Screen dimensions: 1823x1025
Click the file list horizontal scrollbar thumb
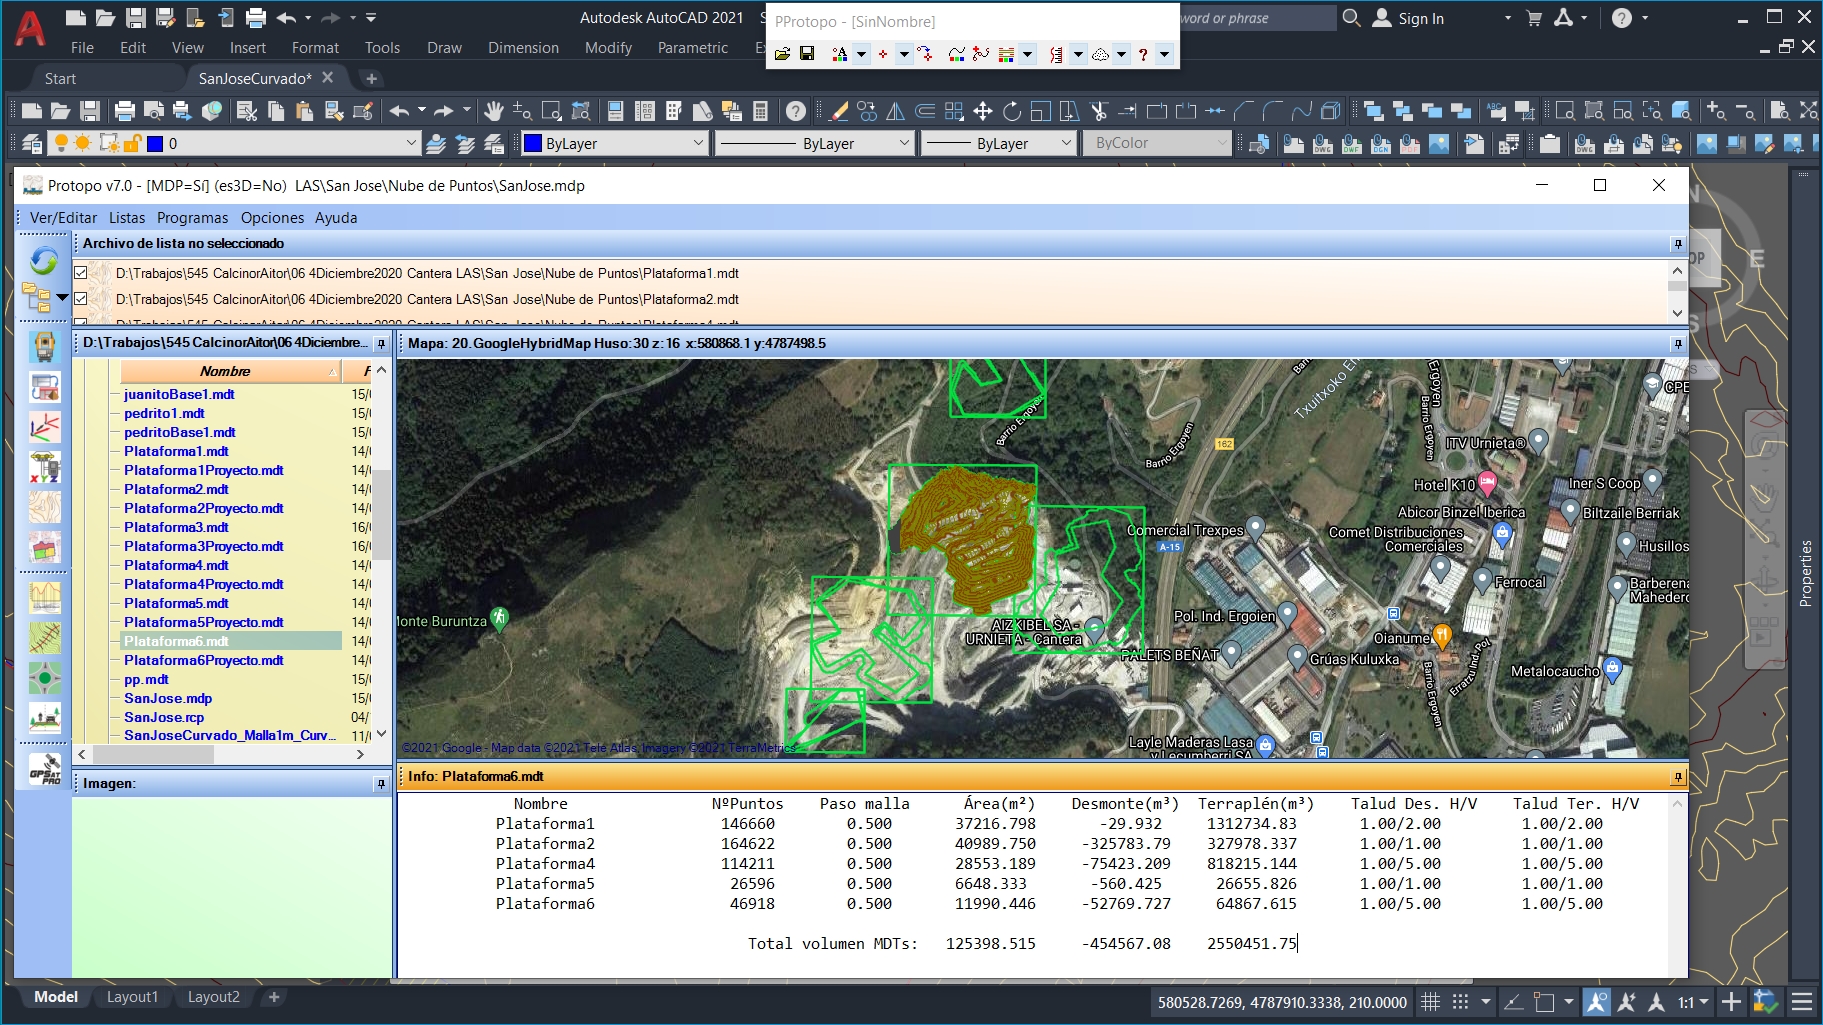click(x=152, y=754)
